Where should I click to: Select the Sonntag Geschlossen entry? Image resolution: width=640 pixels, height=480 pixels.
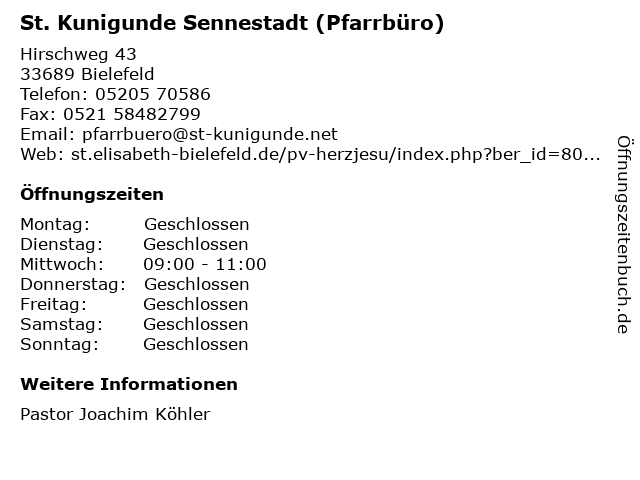click(x=134, y=344)
